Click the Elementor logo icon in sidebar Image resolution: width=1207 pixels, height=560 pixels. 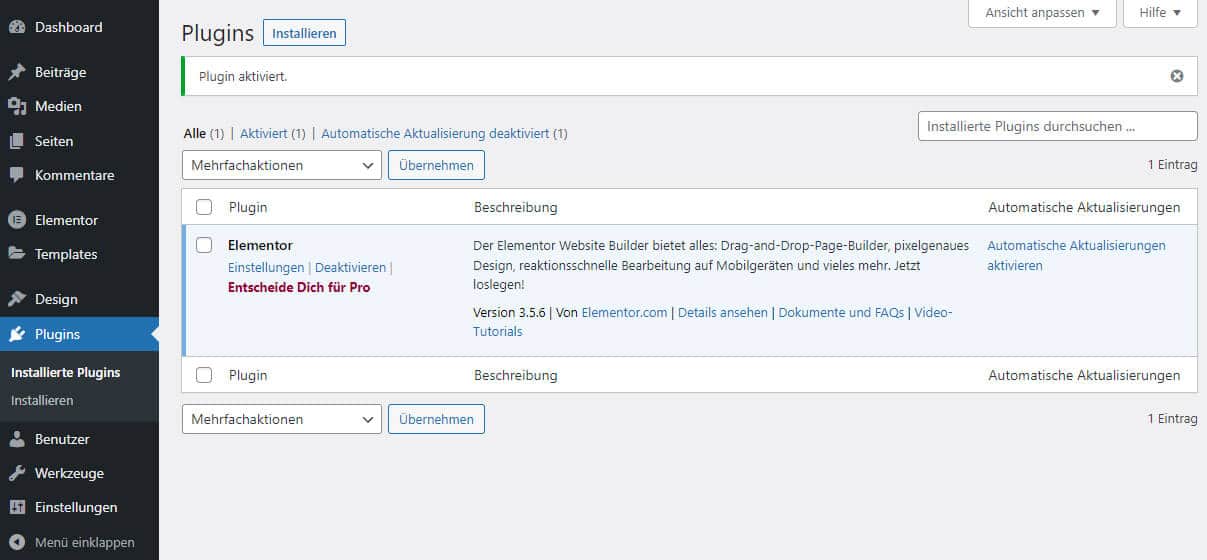[x=17, y=220]
